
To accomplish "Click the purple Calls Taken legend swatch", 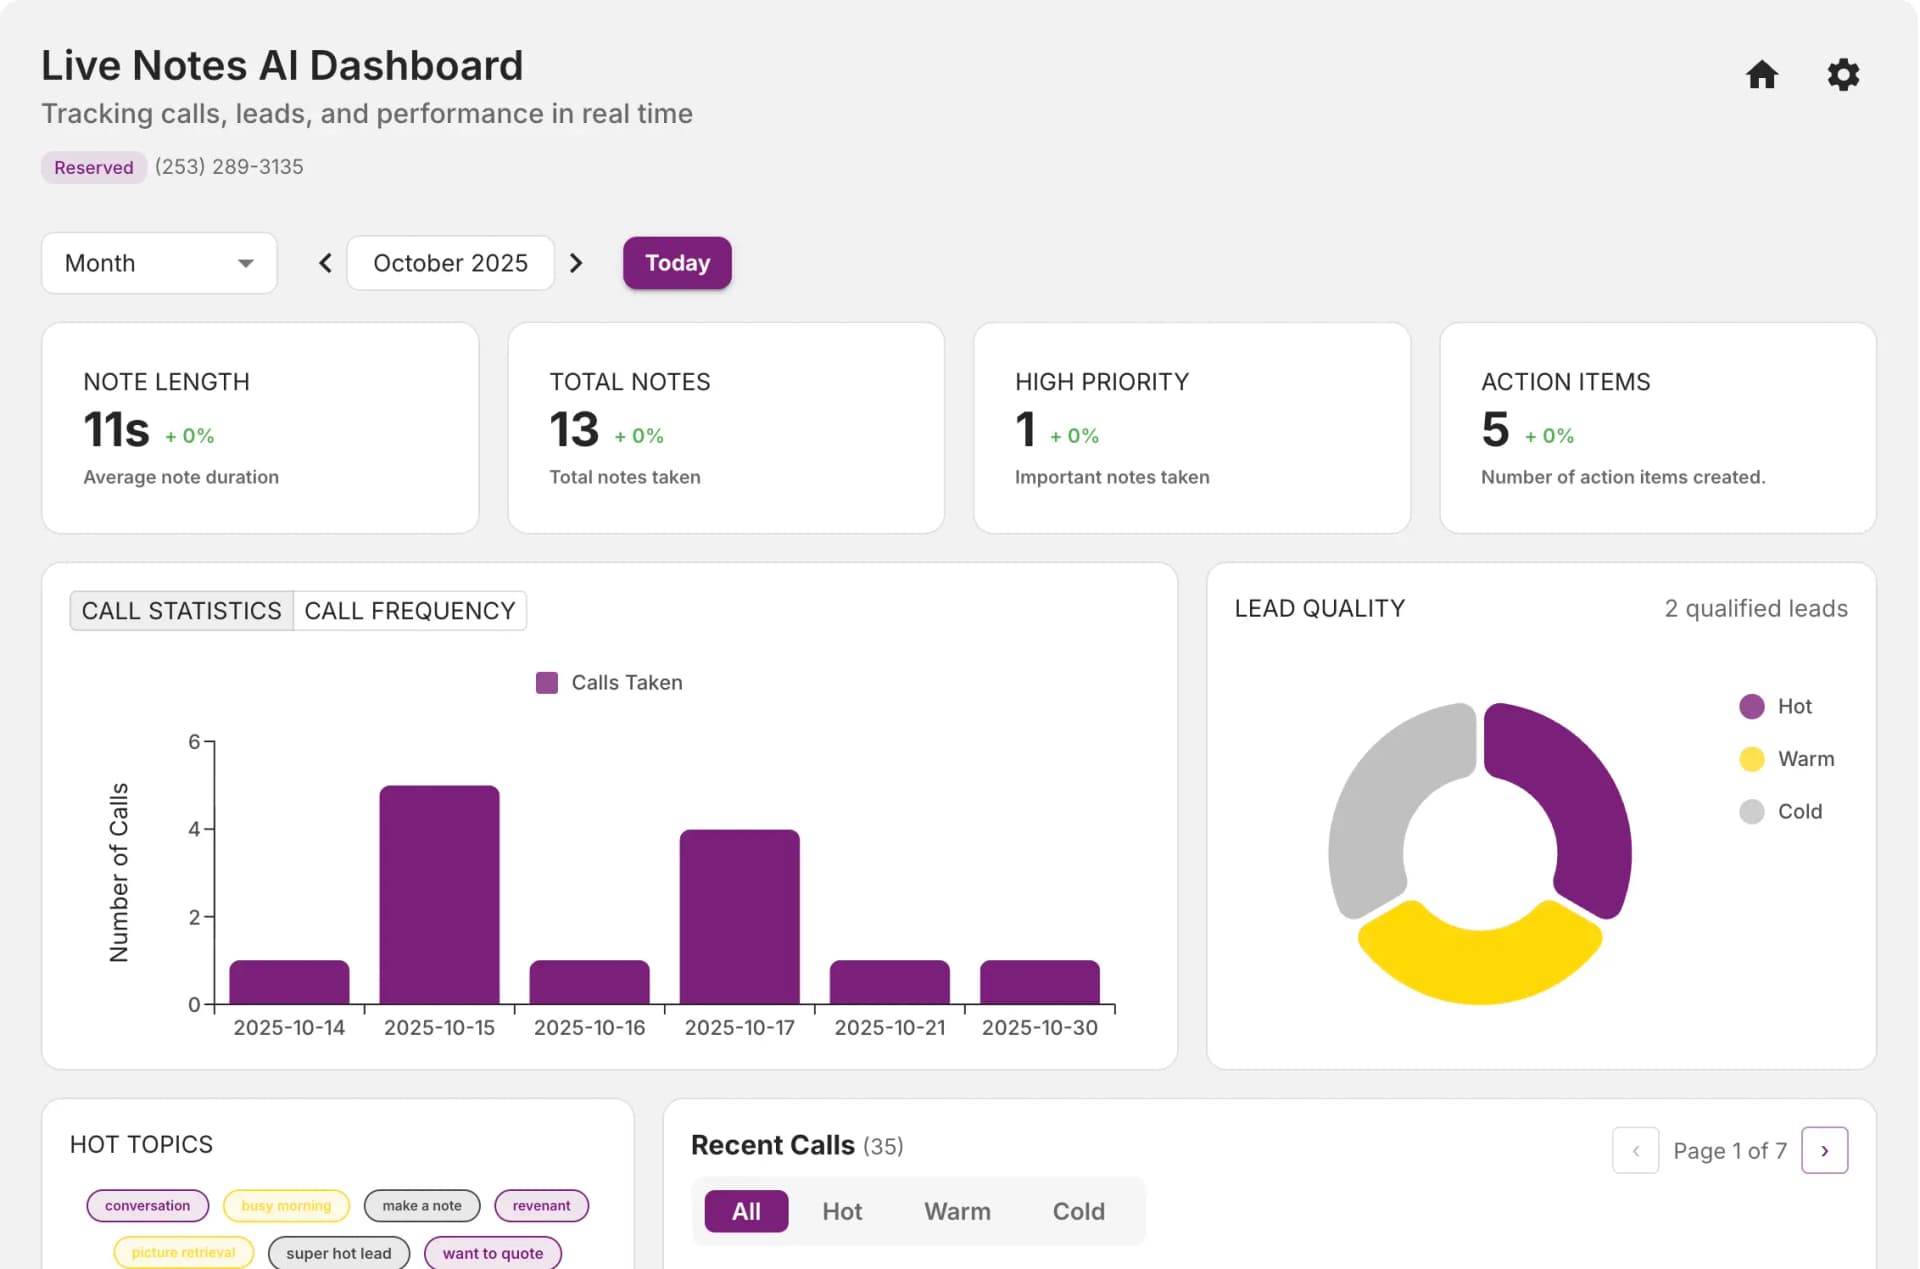I will (x=546, y=682).
